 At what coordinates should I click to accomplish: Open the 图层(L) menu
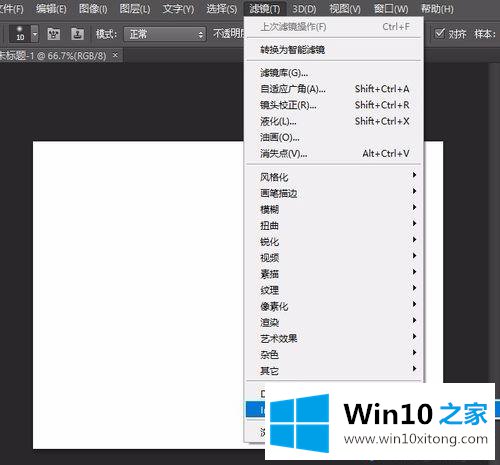click(x=135, y=9)
